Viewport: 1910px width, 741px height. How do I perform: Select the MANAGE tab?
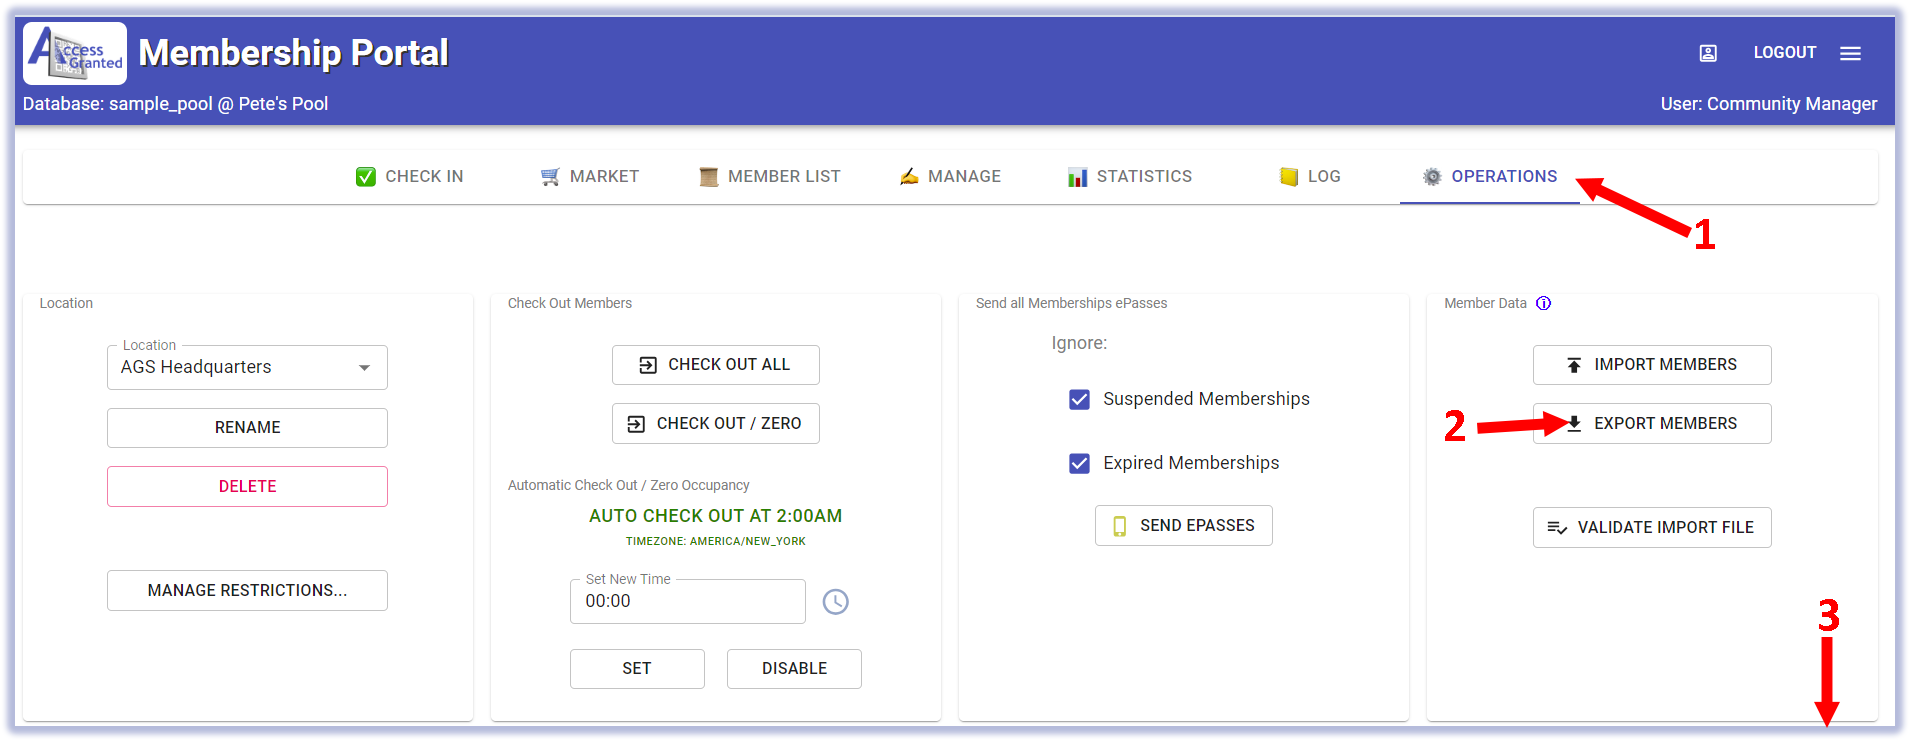(x=950, y=177)
